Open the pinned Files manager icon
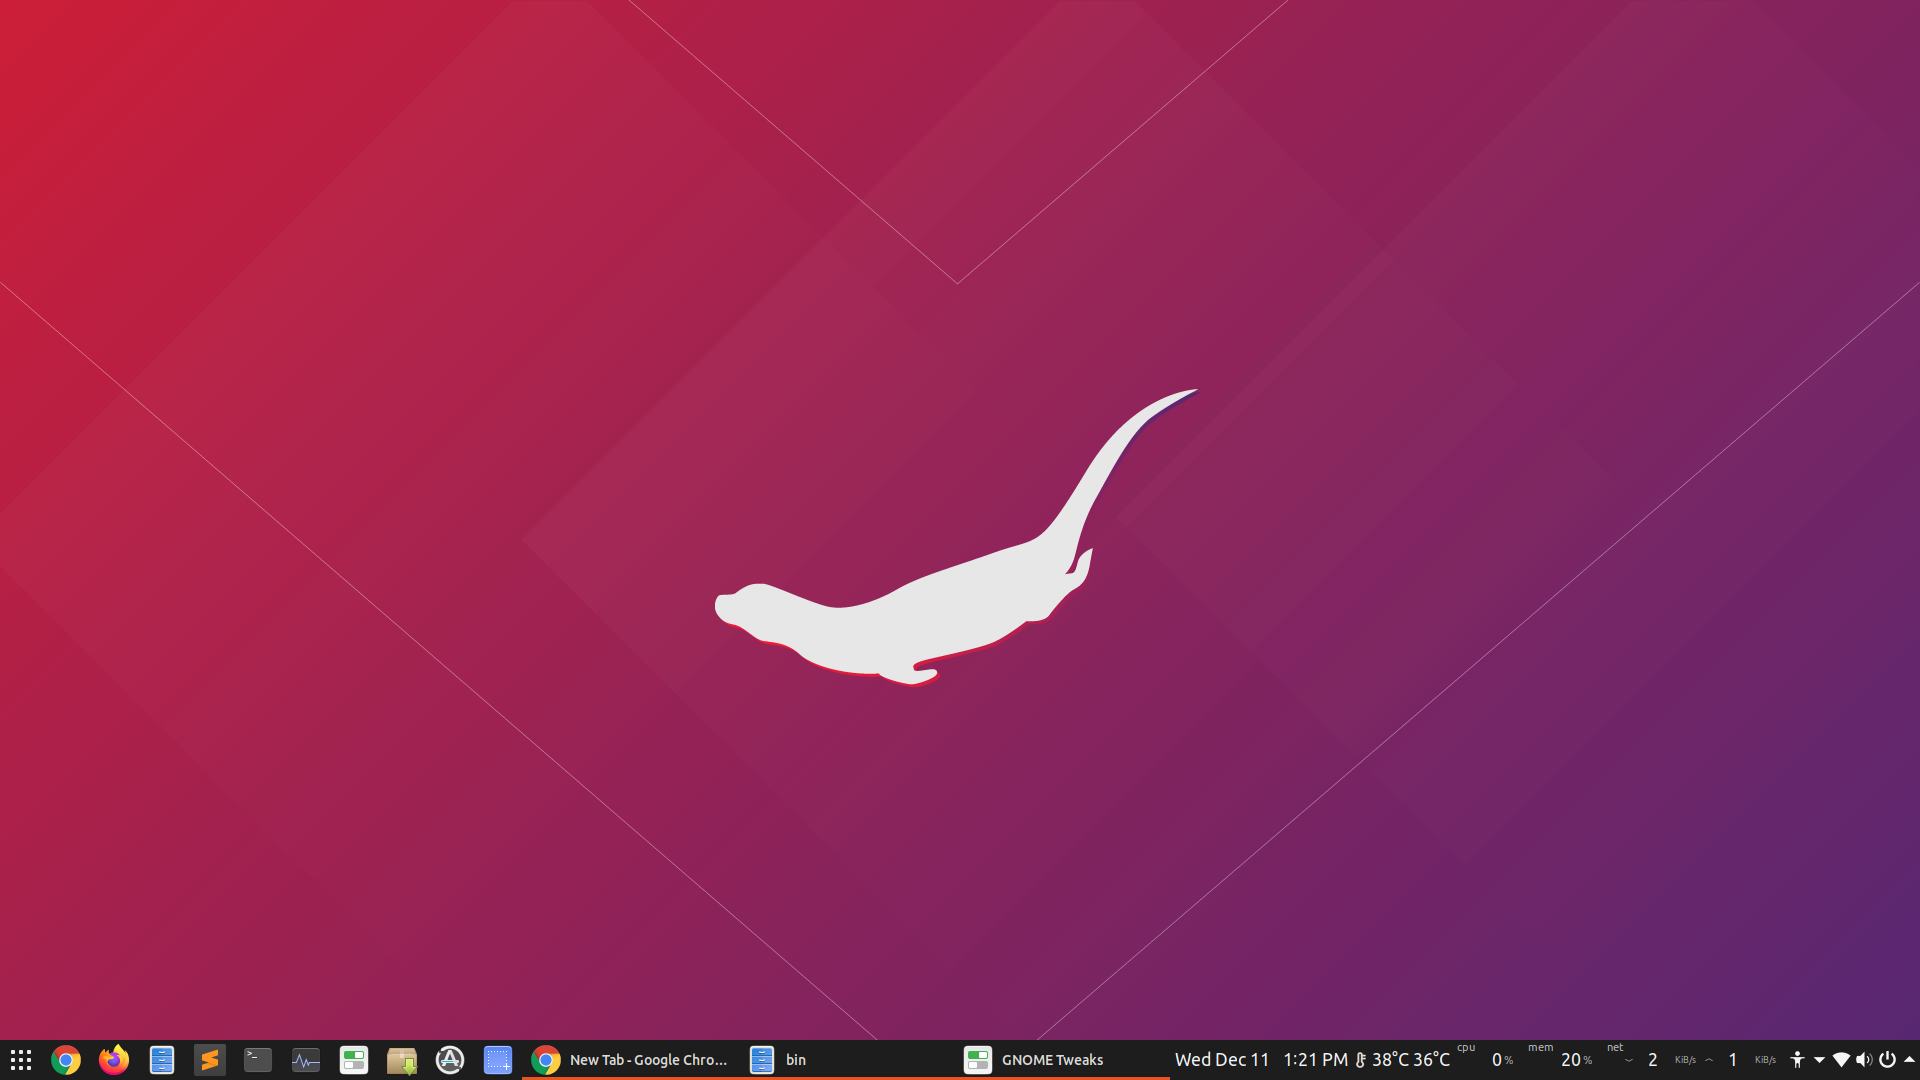Viewport: 1920px width, 1080px height. click(x=162, y=1060)
